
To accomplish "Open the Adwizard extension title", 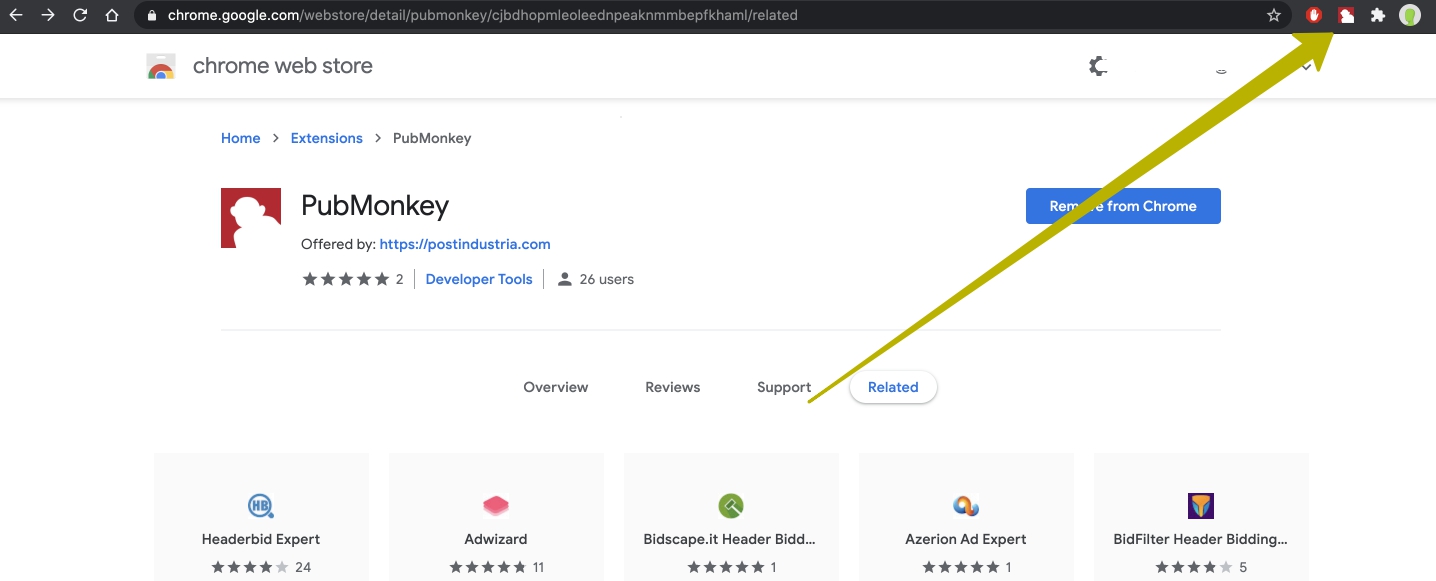I will coord(496,539).
